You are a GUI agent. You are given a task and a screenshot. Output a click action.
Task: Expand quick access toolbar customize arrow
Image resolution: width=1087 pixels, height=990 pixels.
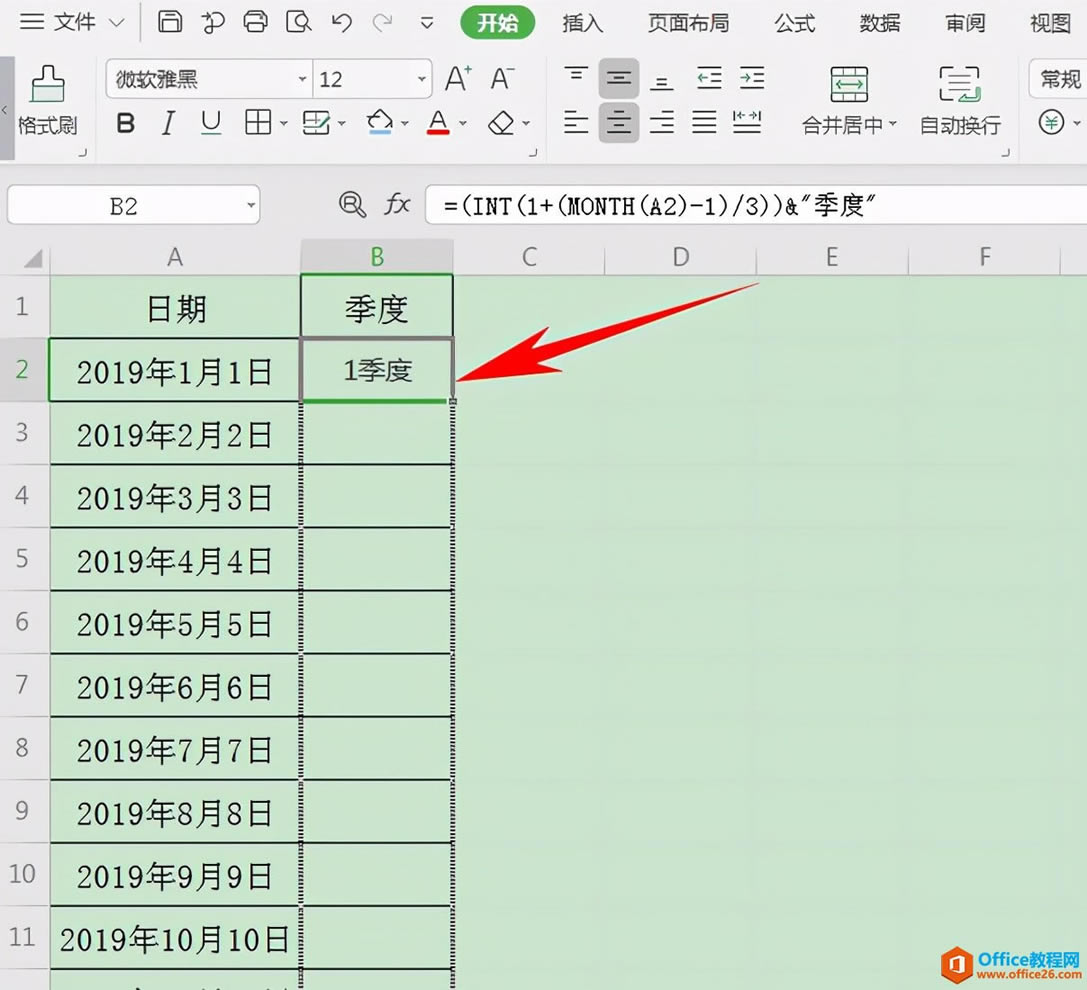(427, 24)
